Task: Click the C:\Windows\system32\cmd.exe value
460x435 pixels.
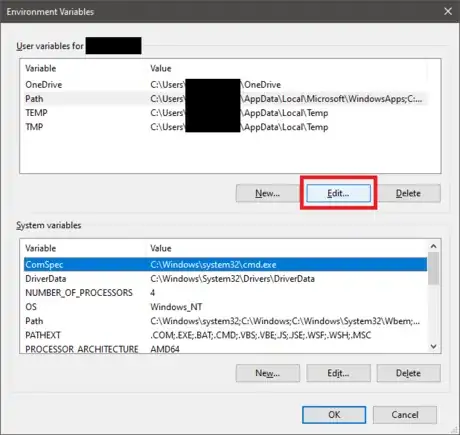Action: (213, 265)
